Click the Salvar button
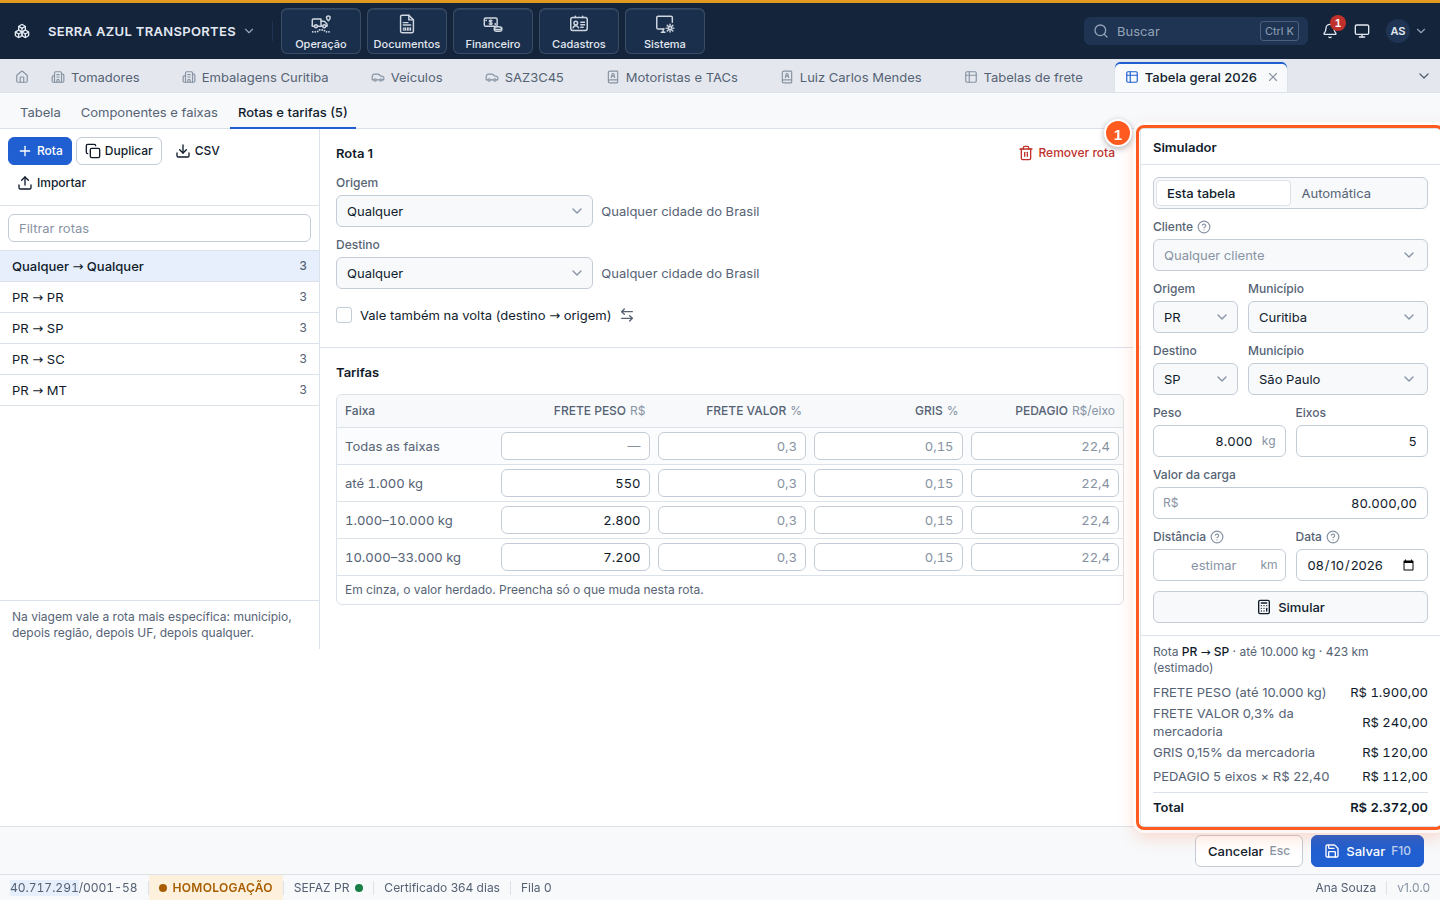 (1367, 851)
